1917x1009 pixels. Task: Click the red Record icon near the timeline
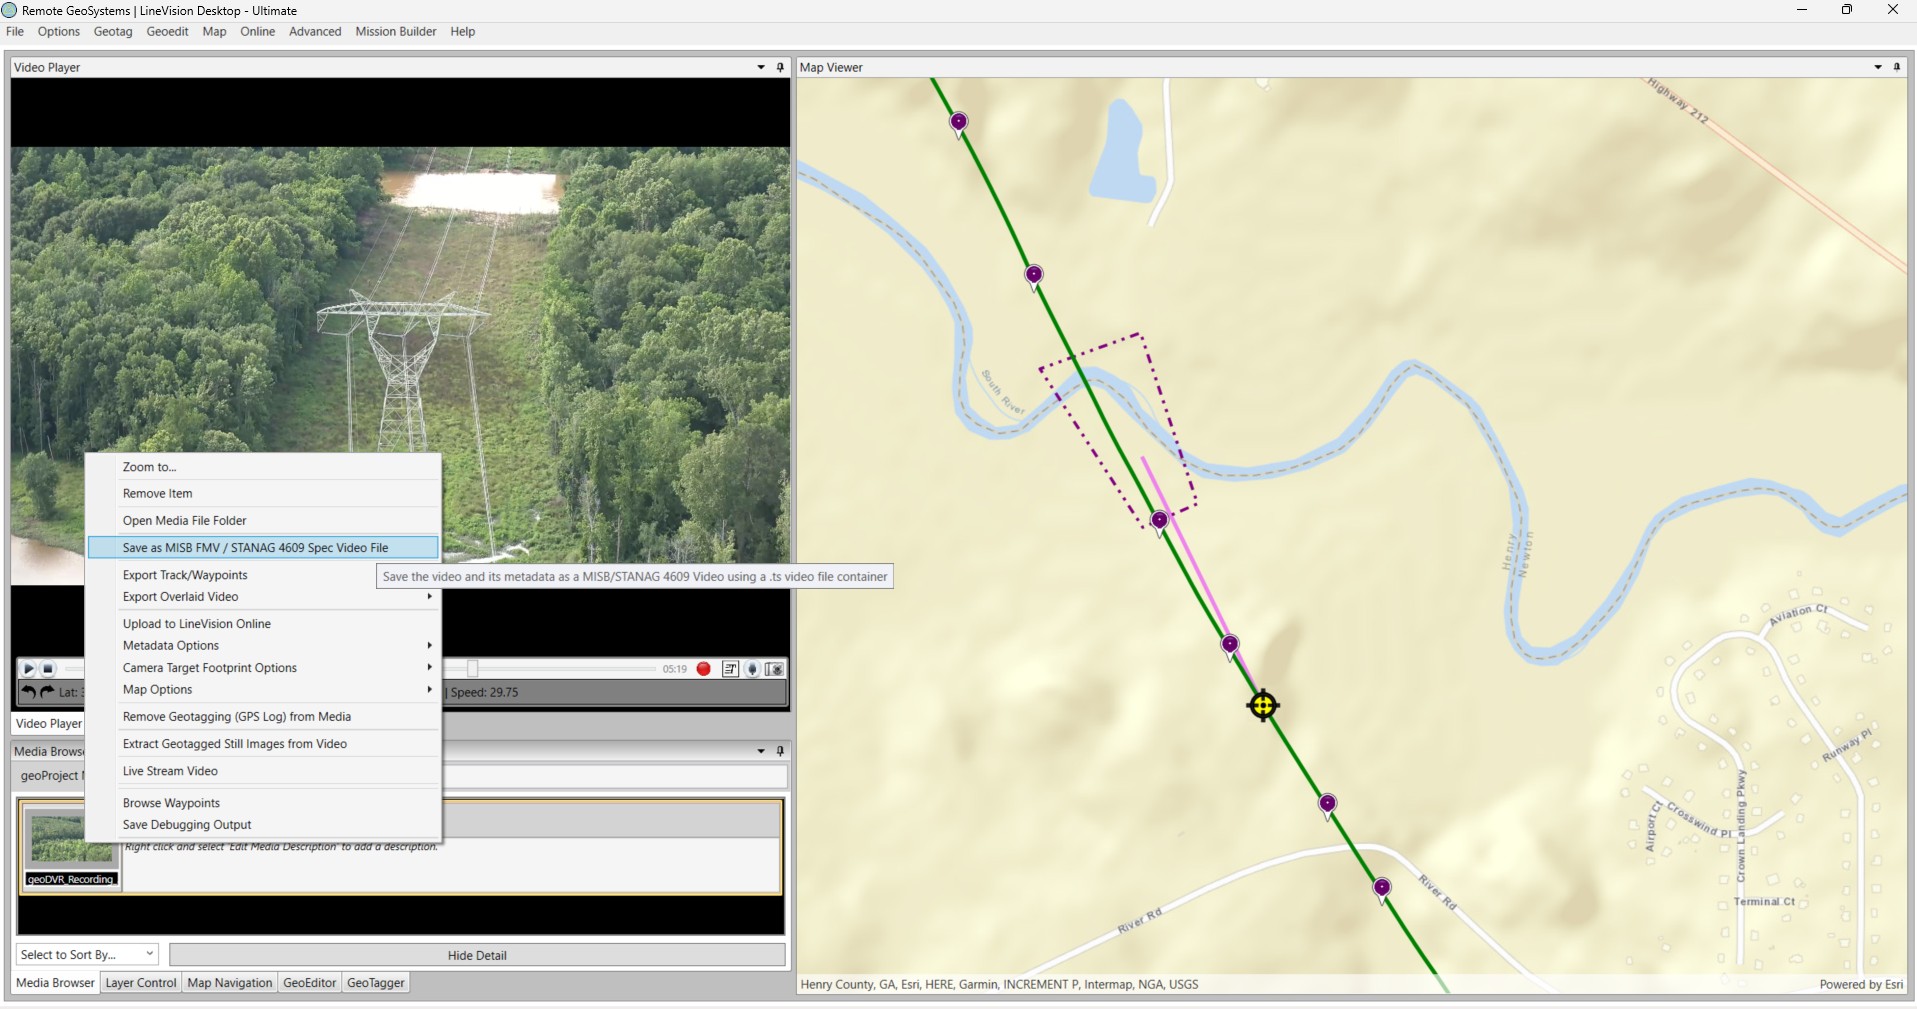click(x=703, y=669)
